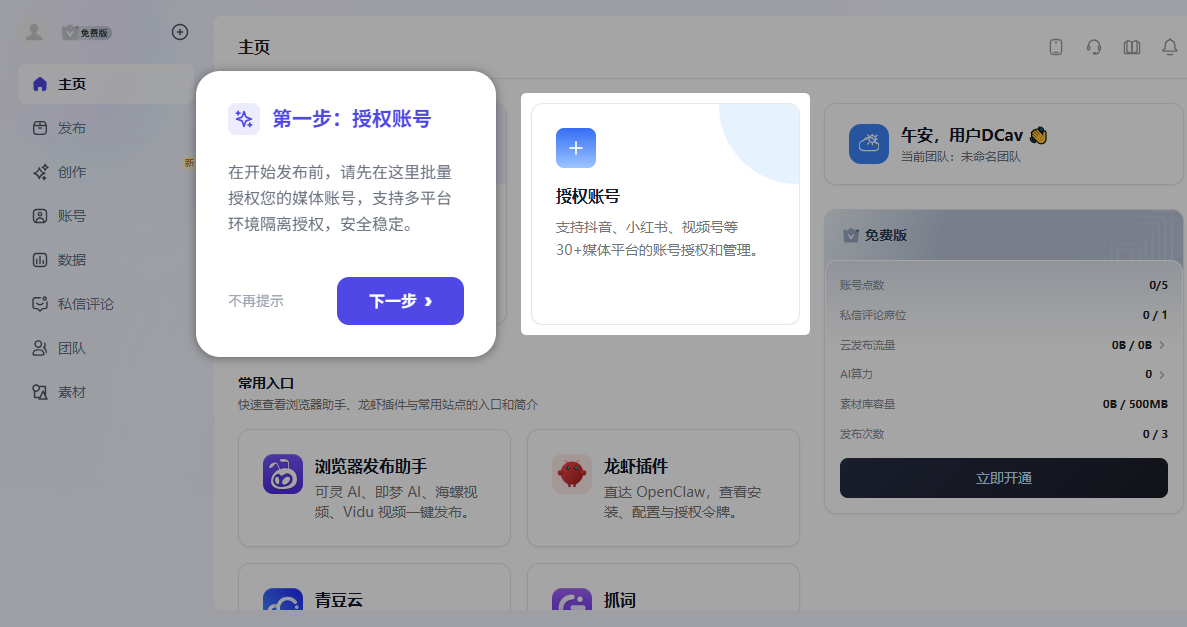This screenshot has height=627, width=1187.
Task: Click the 下一步 button in the guide popup
Action: tap(400, 301)
